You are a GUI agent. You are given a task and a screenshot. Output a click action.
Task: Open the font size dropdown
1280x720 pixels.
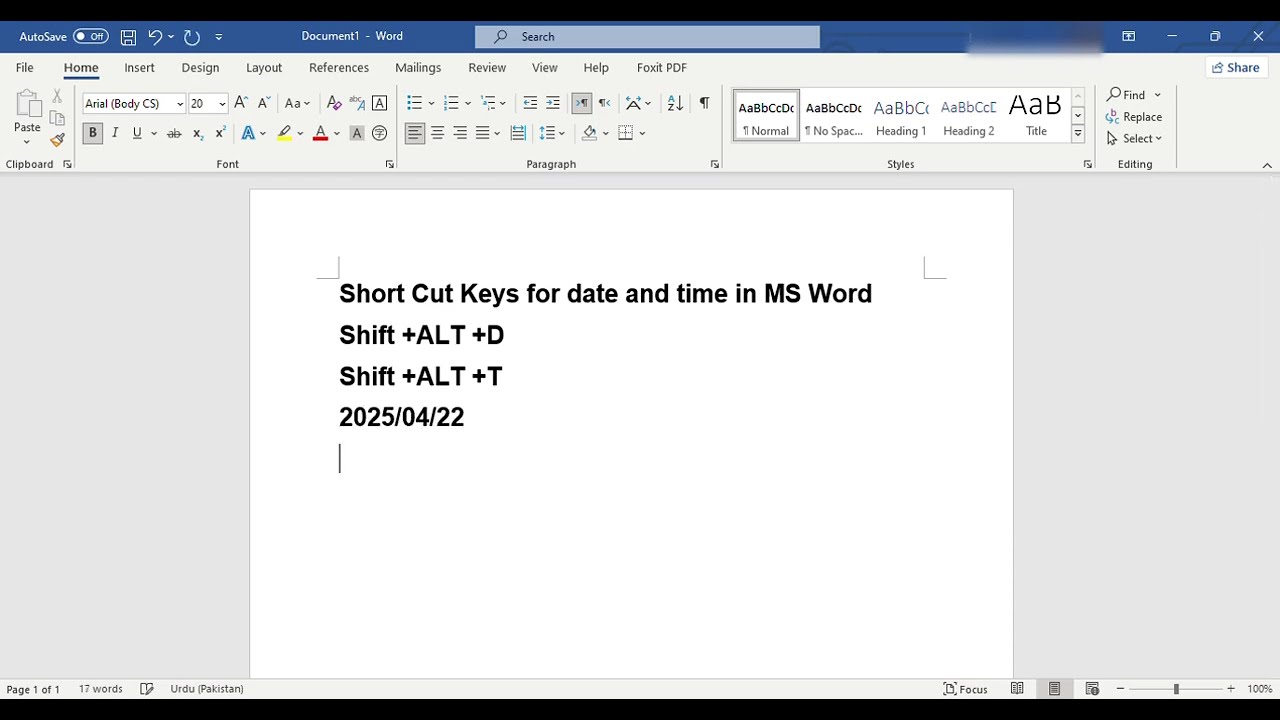click(222, 104)
